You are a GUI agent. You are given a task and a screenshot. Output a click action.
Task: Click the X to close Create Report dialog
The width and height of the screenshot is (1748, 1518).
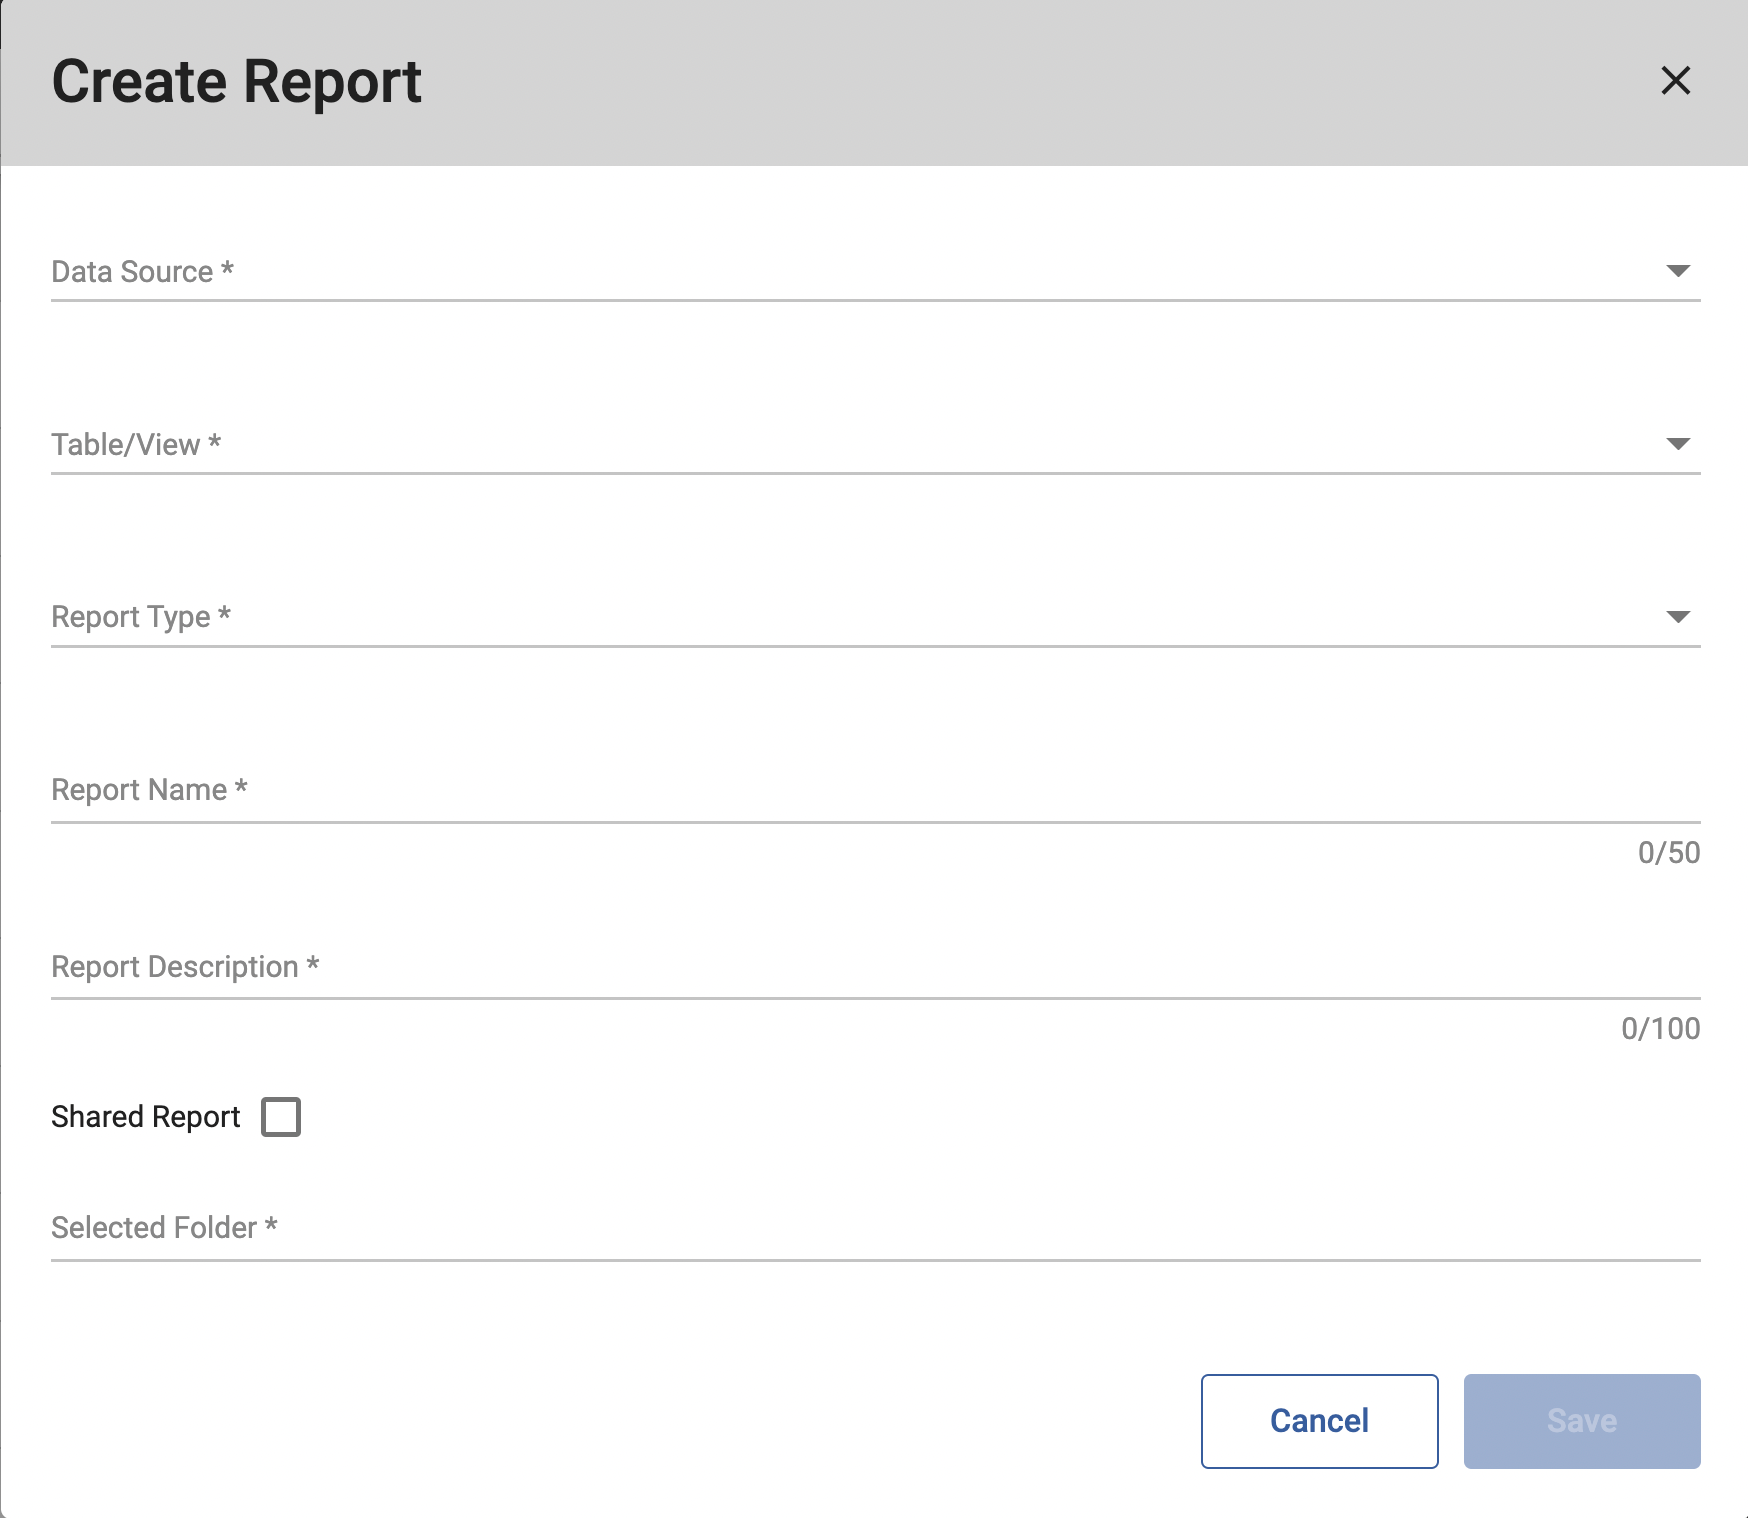coord(1677,81)
